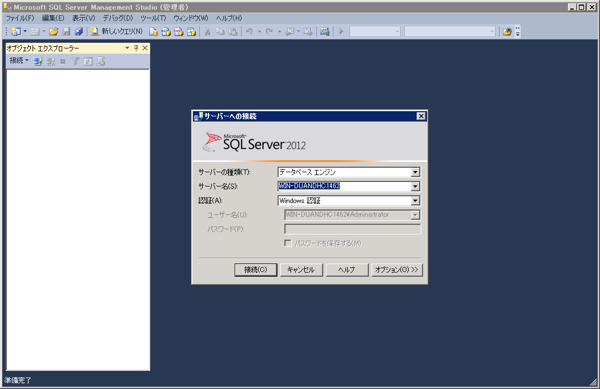The width and height of the screenshot is (600, 389).
Task: Click the Undo arrow icon
Action: tap(249, 32)
